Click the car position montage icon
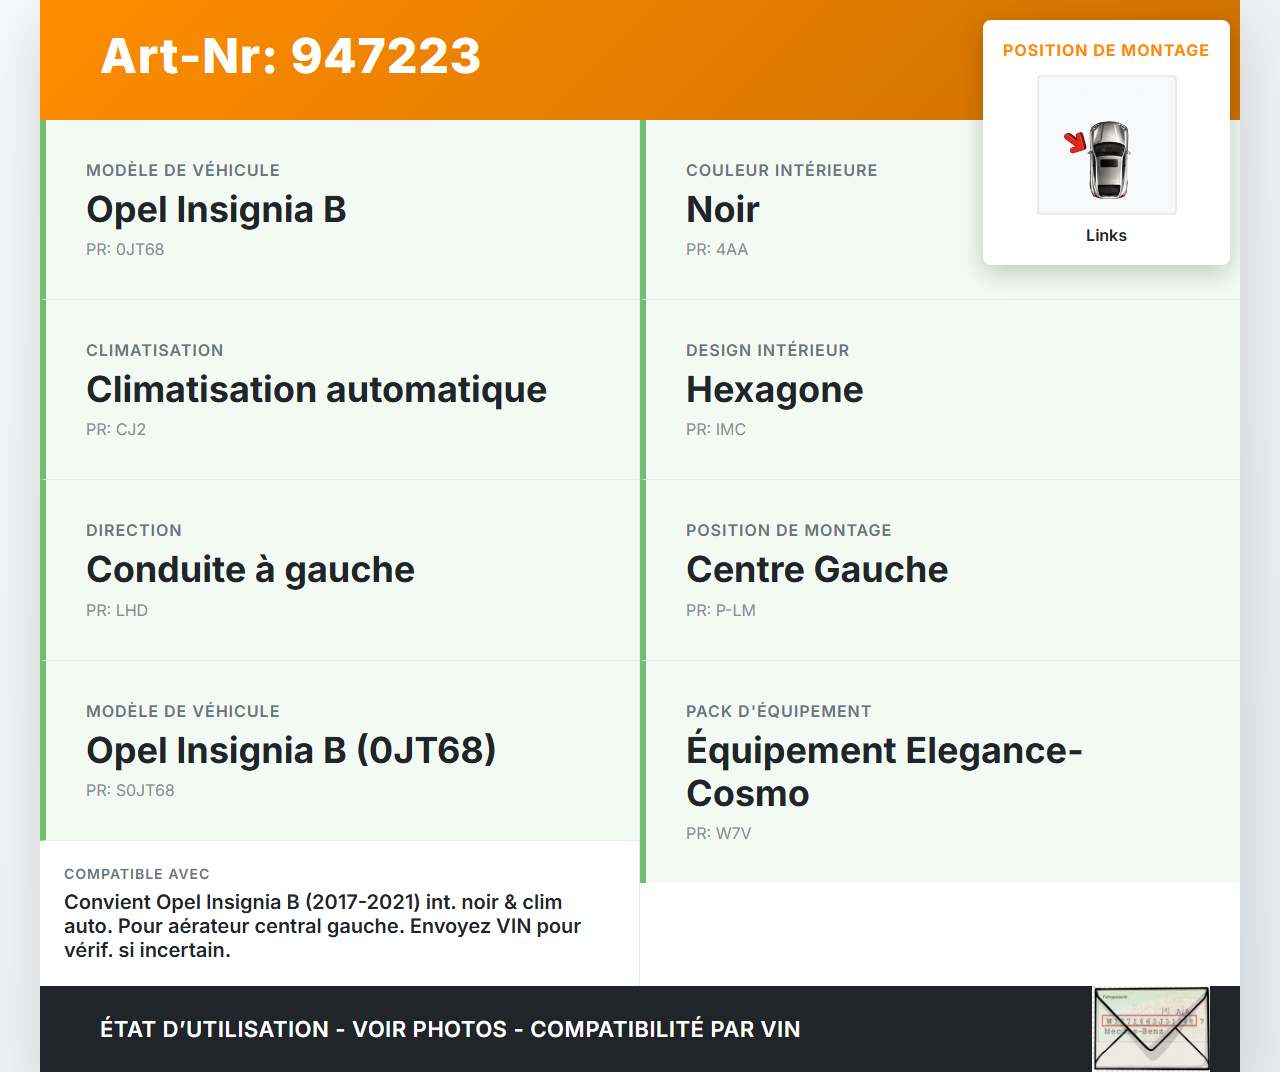This screenshot has height=1072, width=1280. pyautogui.click(x=1106, y=144)
